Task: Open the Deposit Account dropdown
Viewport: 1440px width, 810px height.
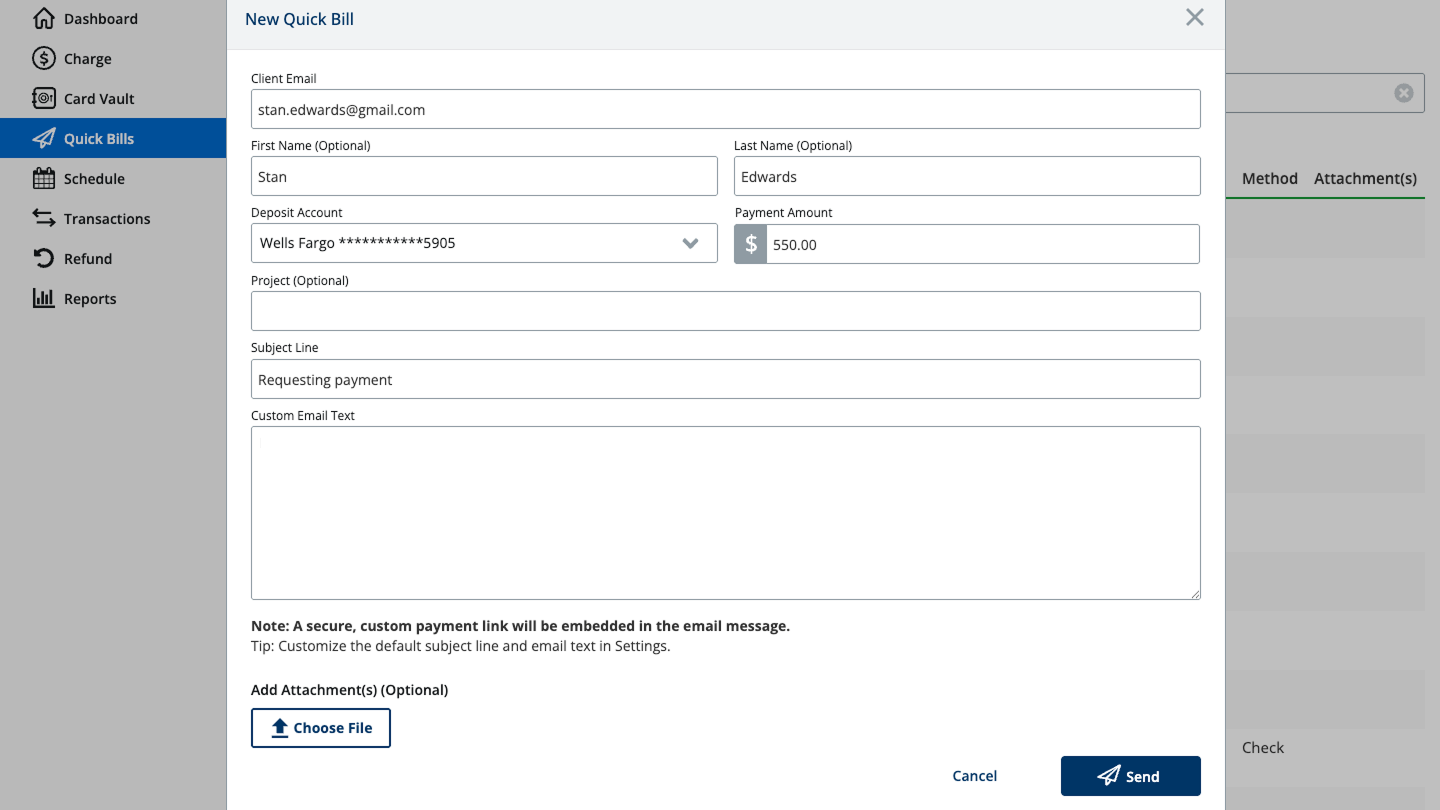Action: coord(484,243)
